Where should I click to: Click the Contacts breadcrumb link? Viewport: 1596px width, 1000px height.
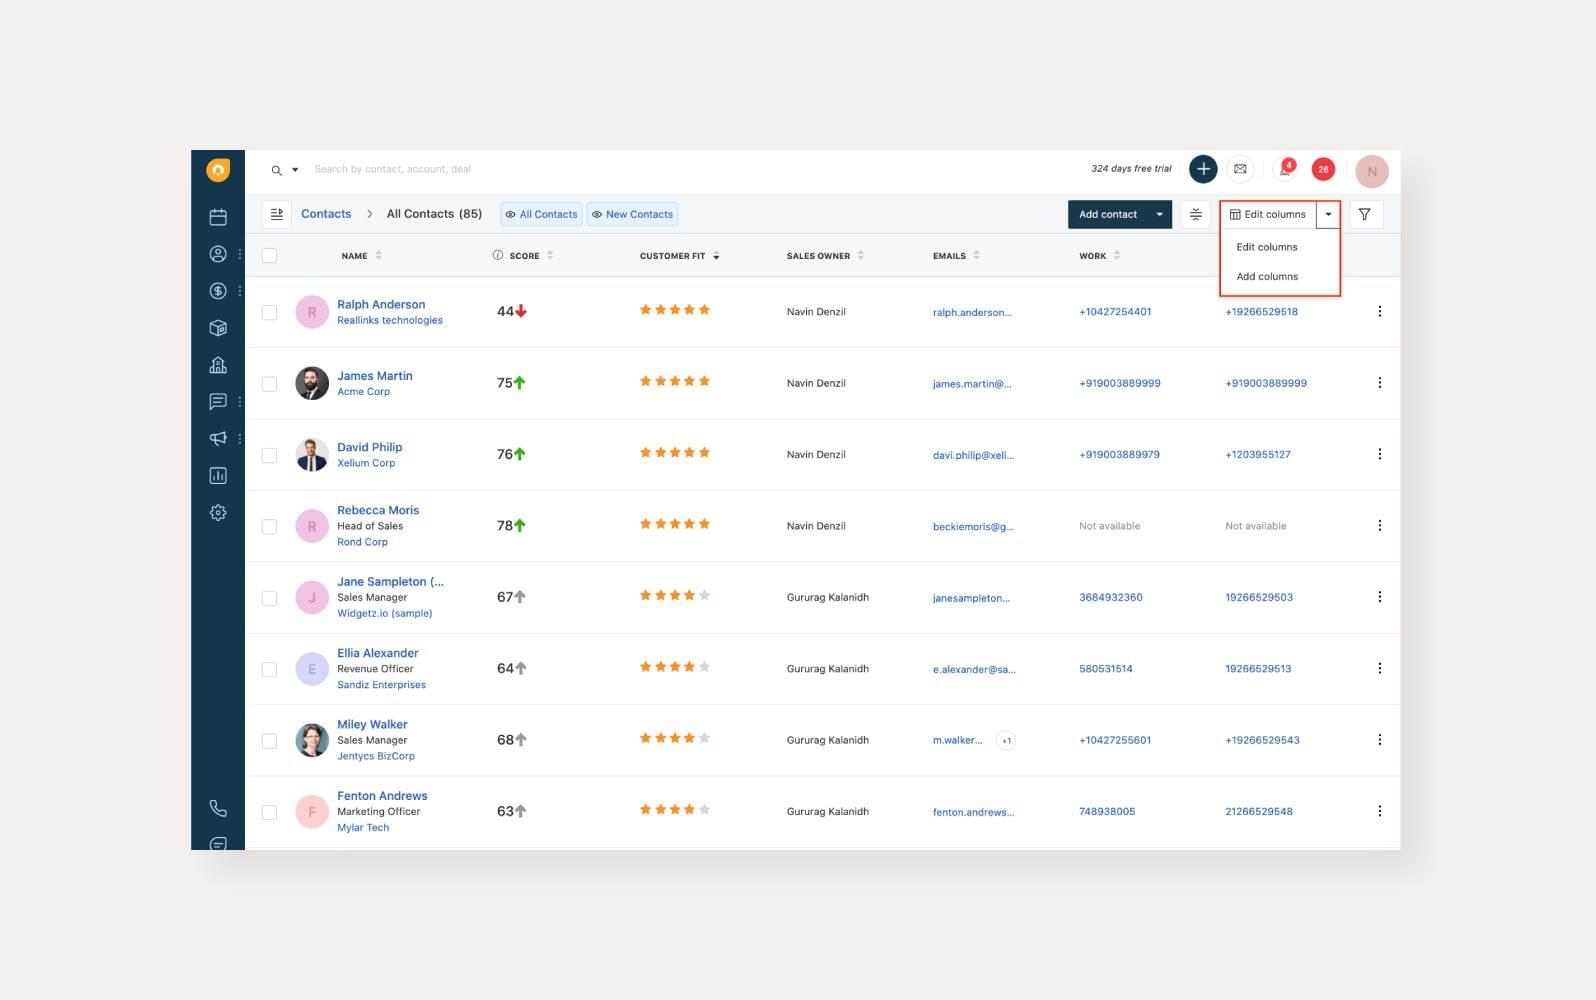[x=326, y=214]
